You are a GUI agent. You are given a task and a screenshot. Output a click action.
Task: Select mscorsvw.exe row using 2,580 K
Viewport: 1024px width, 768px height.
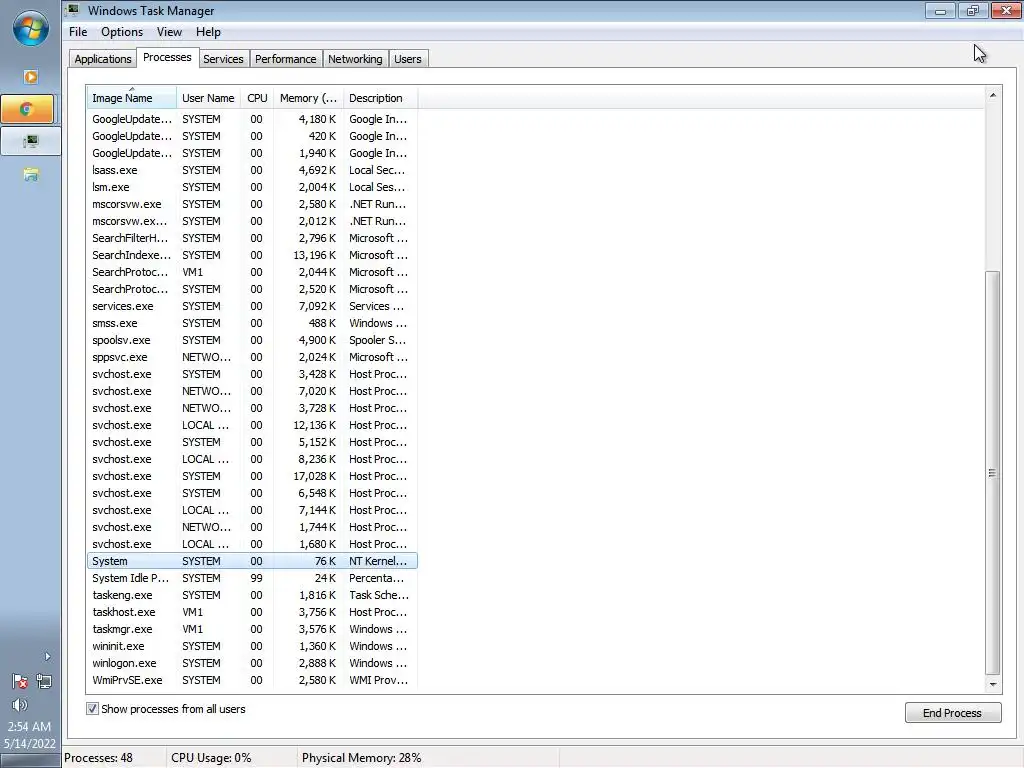click(252, 204)
